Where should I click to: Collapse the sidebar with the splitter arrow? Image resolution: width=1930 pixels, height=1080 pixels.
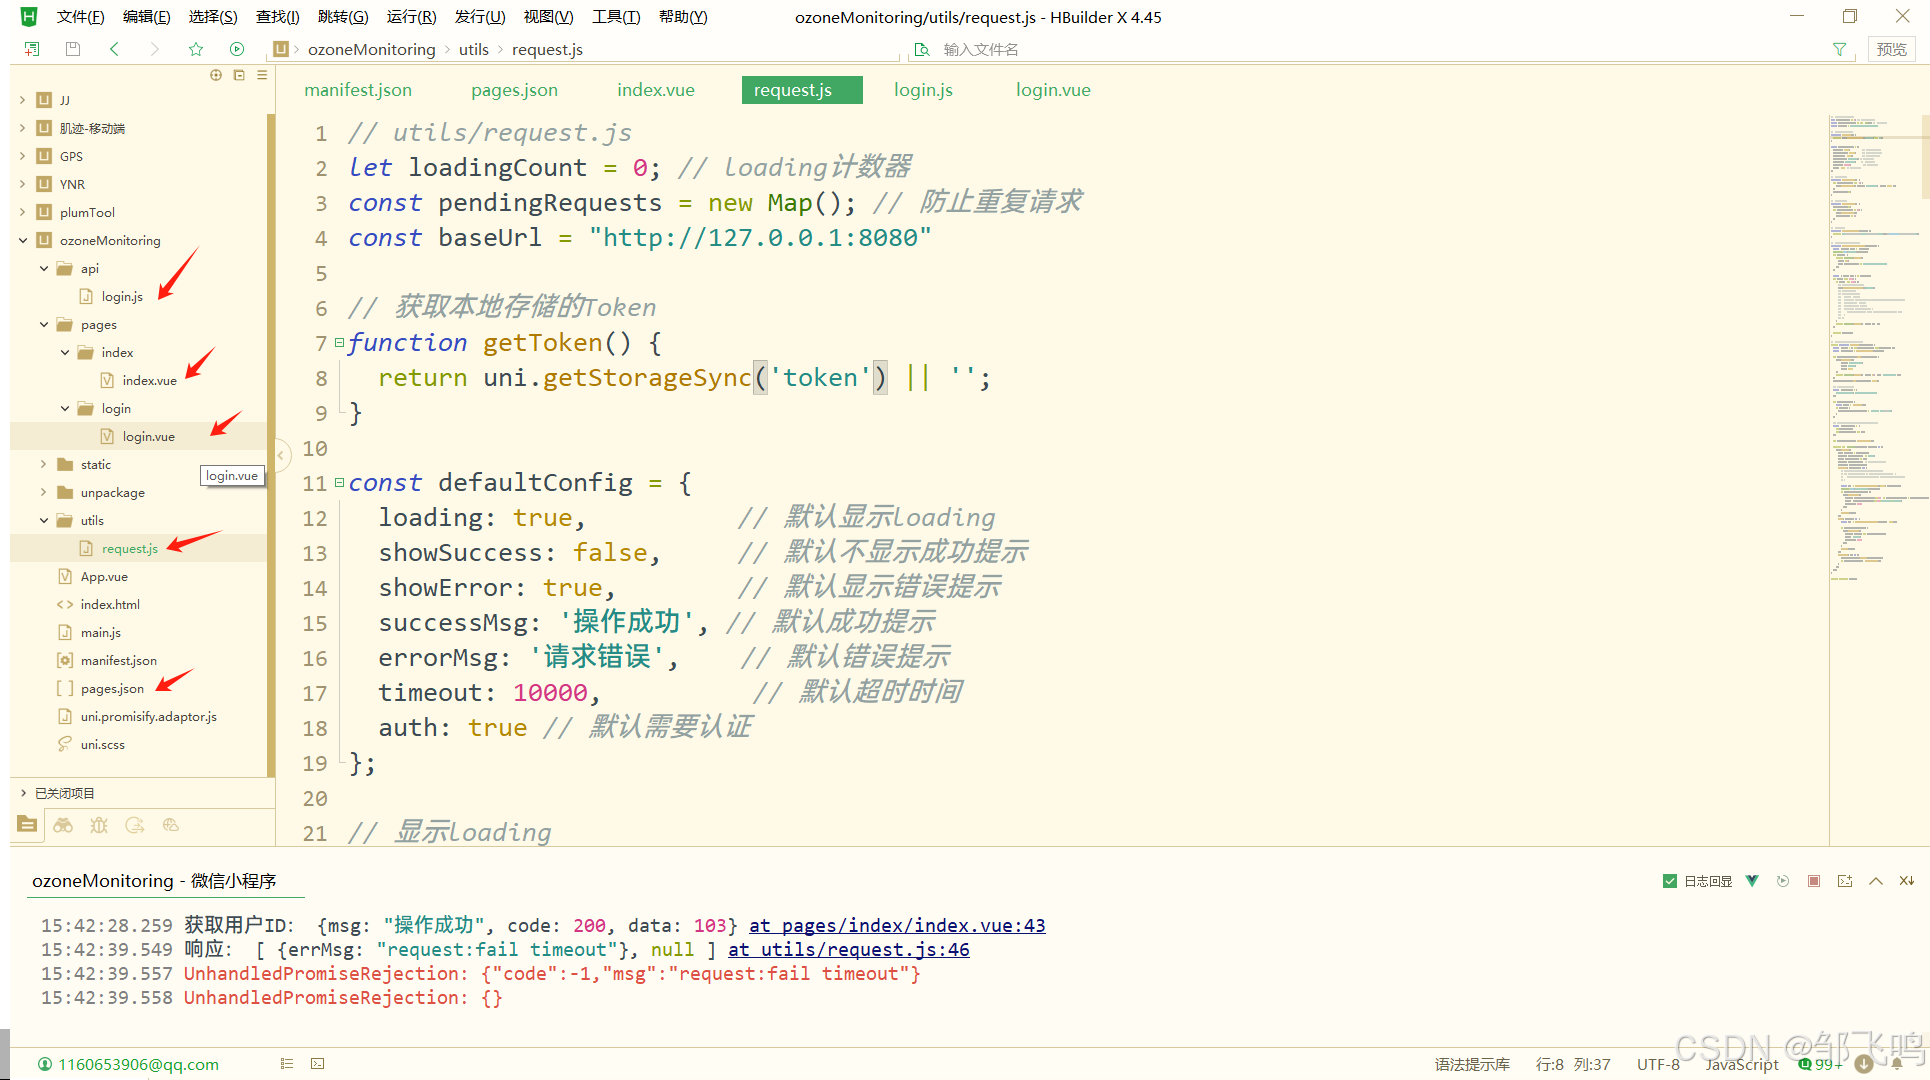(281, 455)
